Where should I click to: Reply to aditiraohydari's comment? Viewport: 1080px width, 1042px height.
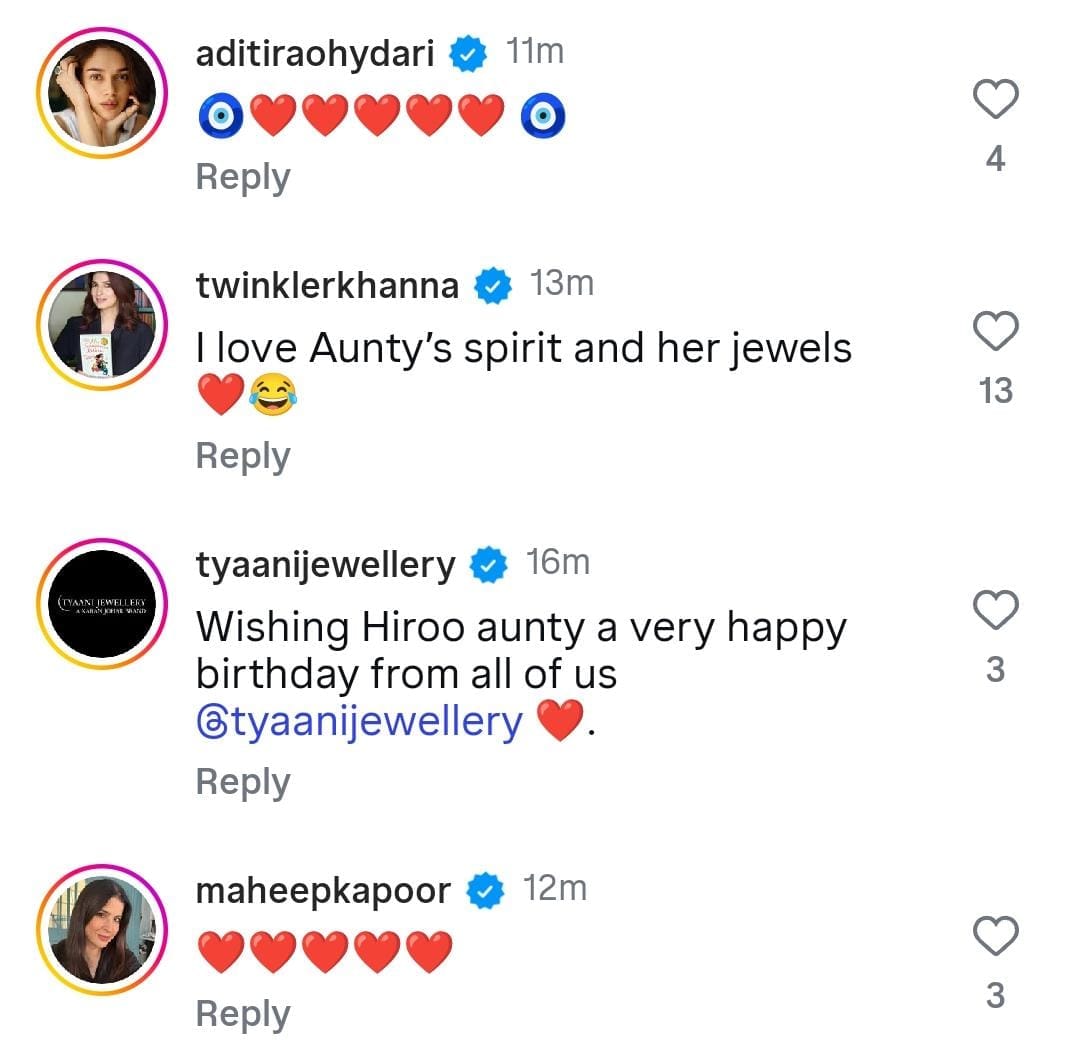pyautogui.click(x=243, y=177)
